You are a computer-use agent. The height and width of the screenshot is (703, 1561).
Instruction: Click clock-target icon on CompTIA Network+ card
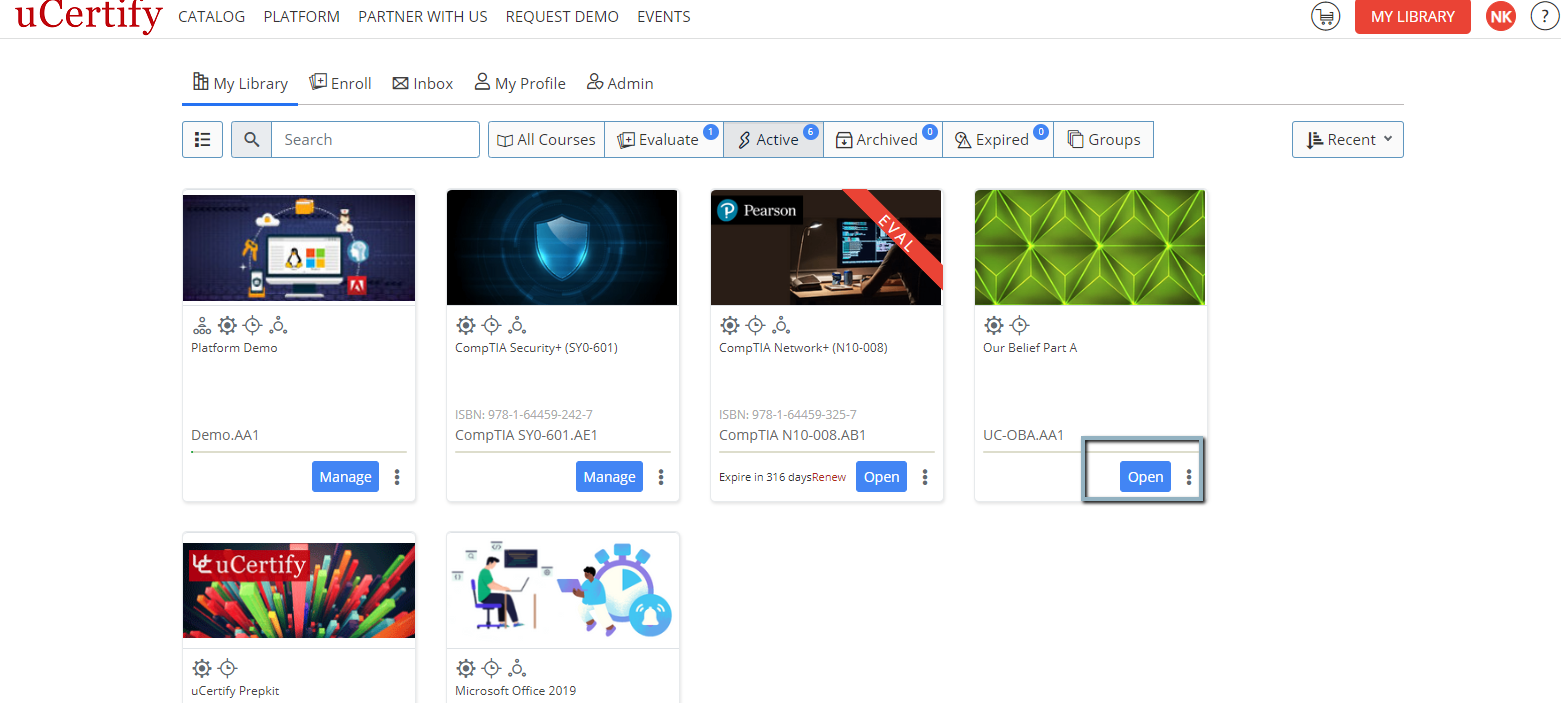click(x=755, y=325)
